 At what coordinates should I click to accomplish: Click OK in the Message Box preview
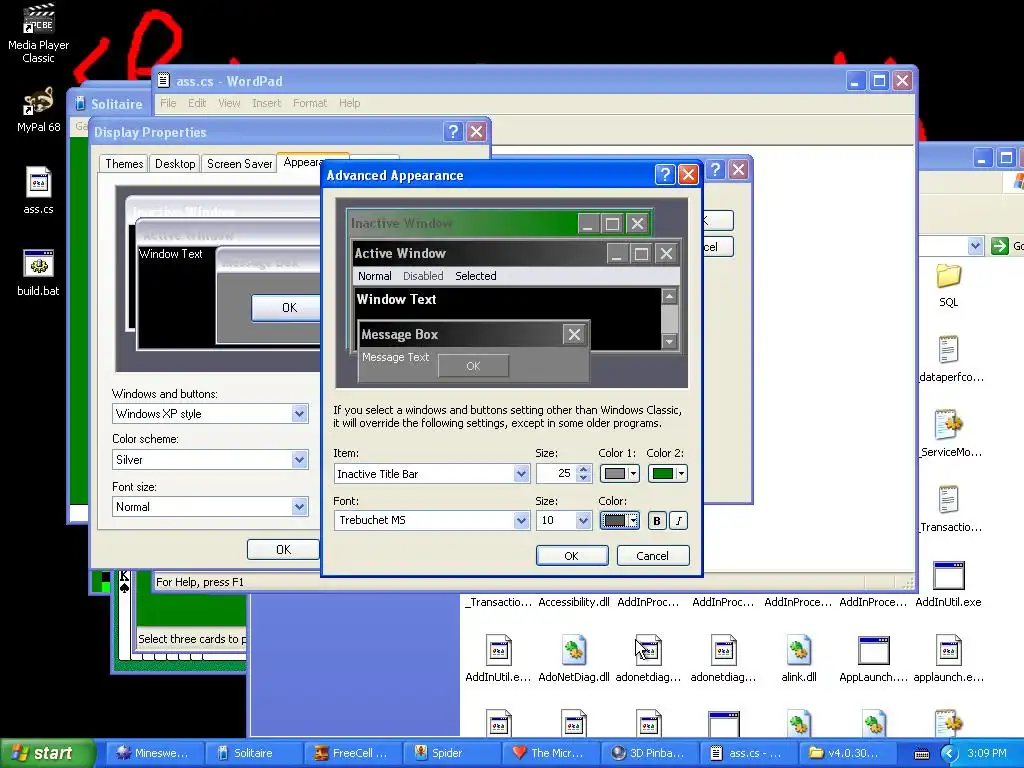(x=473, y=366)
